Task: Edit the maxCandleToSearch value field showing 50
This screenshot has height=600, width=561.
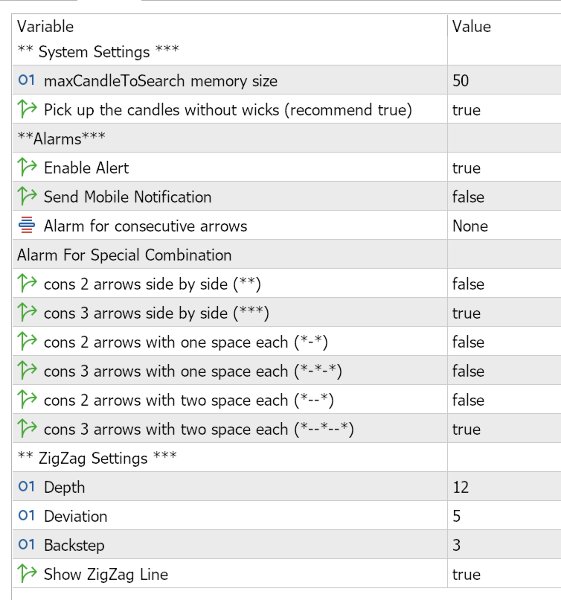Action: click(504, 80)
